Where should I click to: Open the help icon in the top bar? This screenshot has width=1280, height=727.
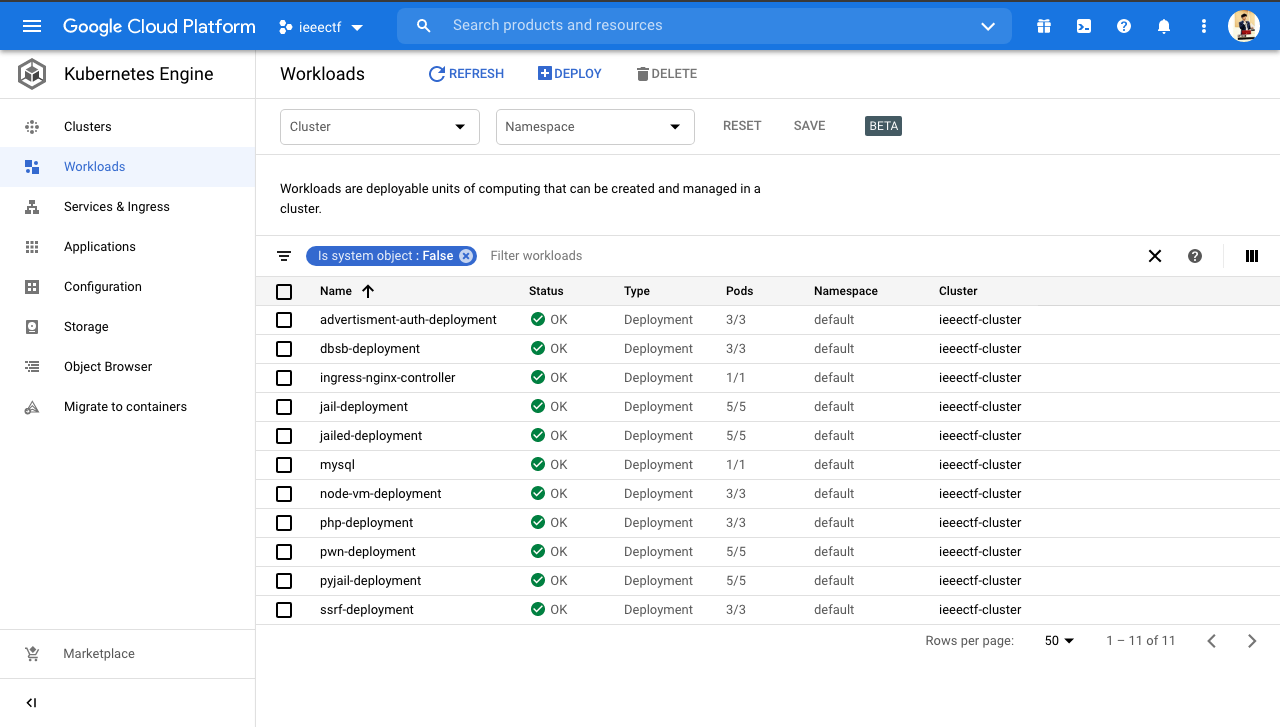click(x=1124, y=26)
